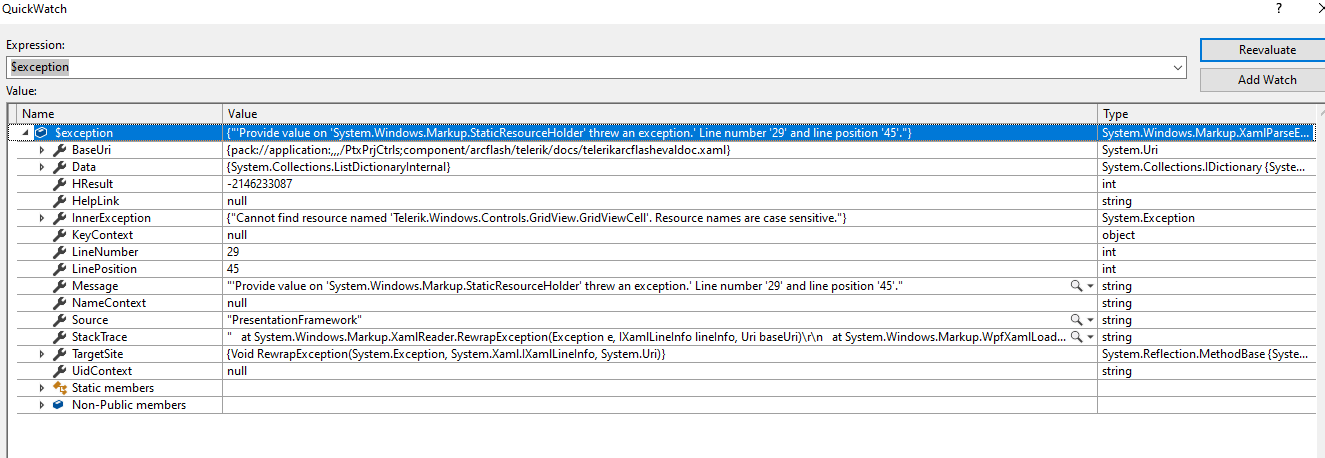Click the wrench icon beside BaseUri
Image resolution: width=1325 pixels, height=458 pixels.
58,150
